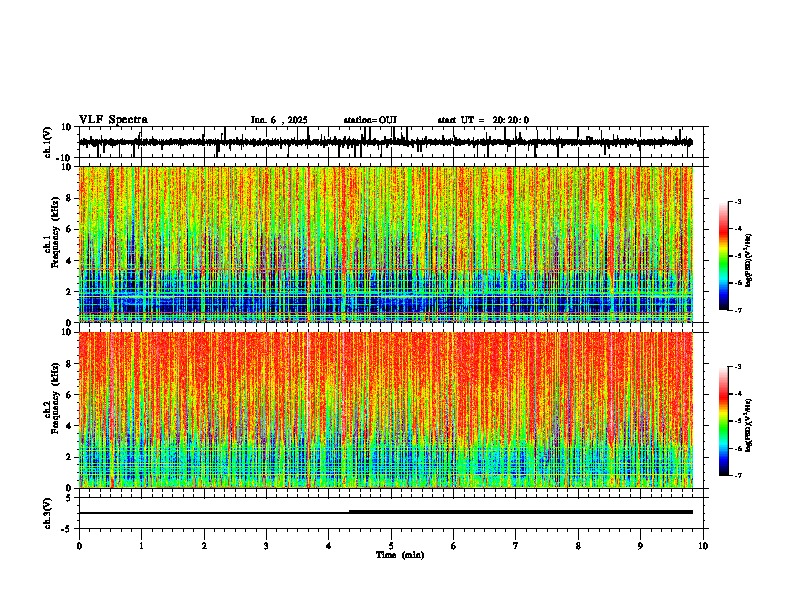
Task: Click the time axis tick label '10'
Action: point(703,546)
